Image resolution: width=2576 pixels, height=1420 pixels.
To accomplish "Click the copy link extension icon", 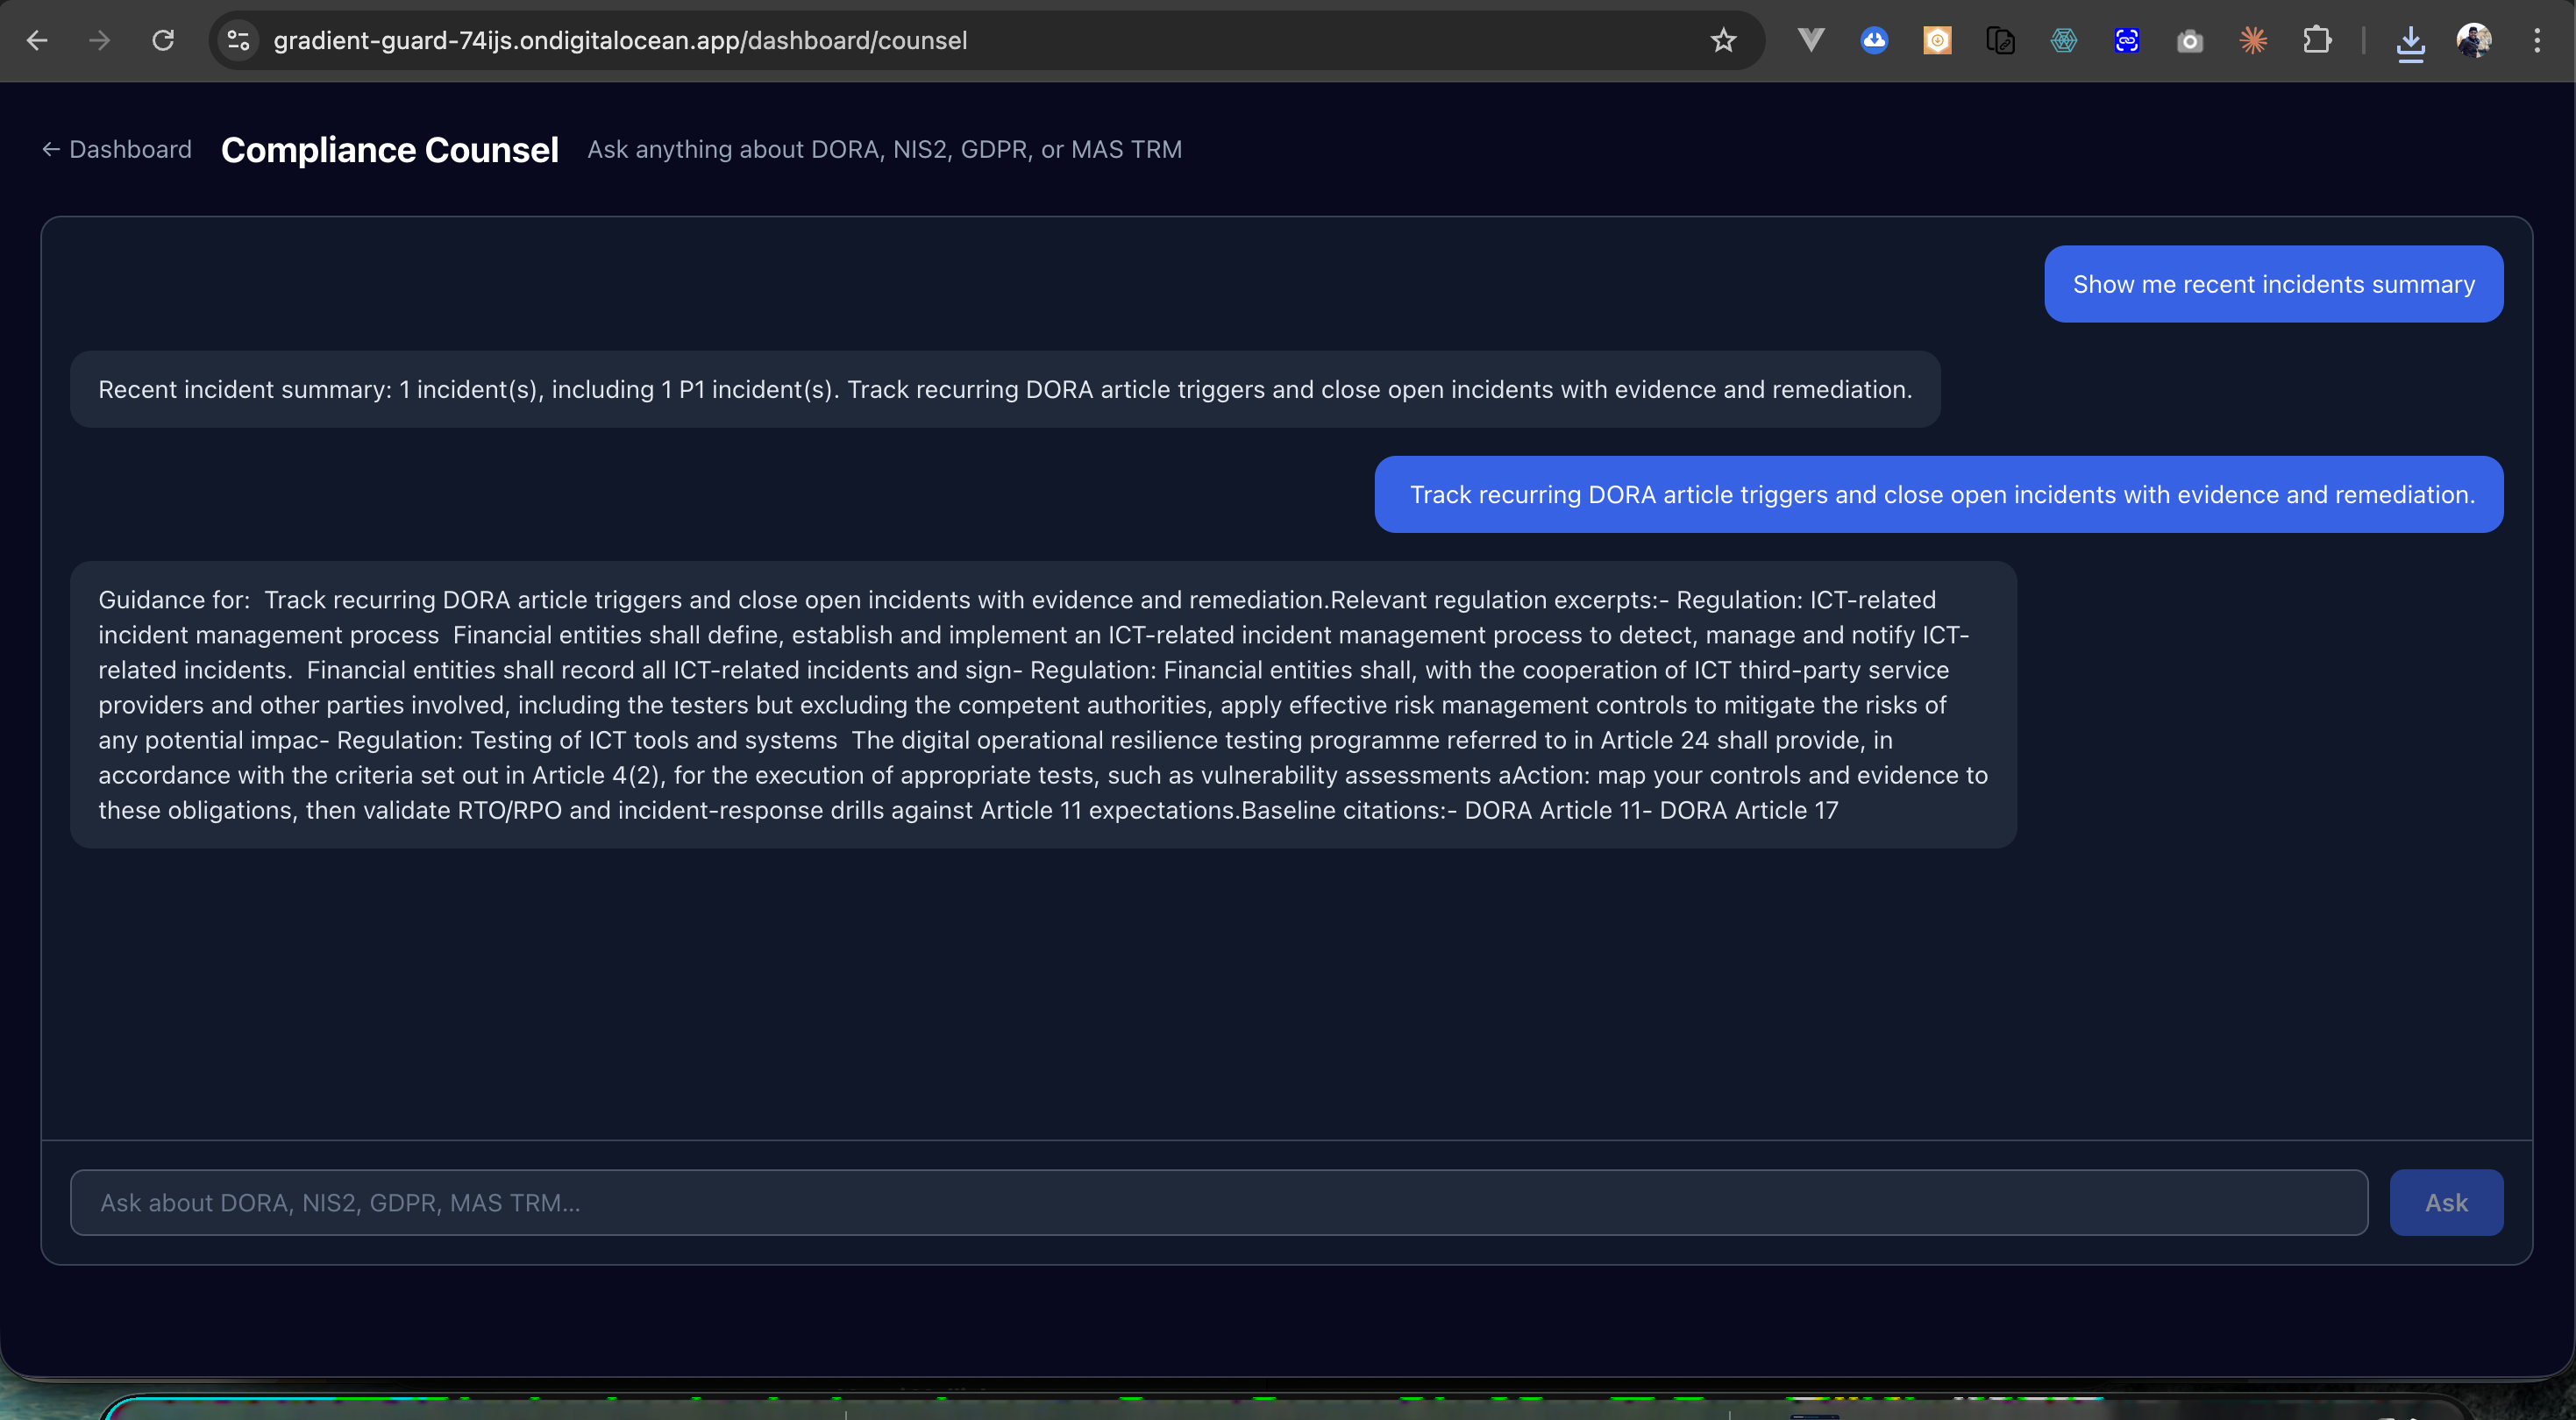I will tap(2000, 40).
